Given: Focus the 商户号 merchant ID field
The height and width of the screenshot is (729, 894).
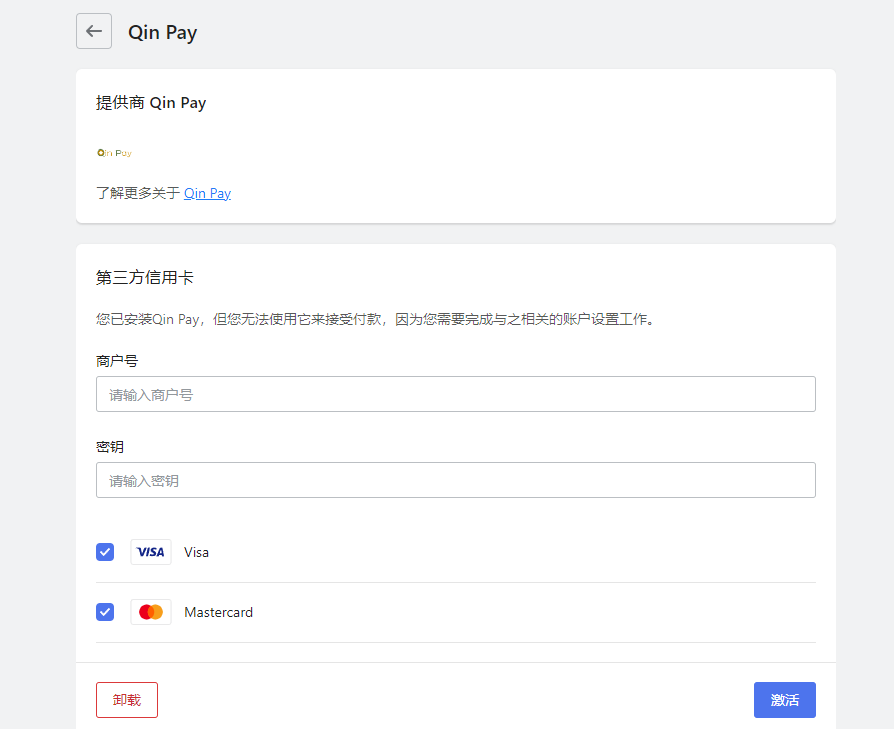Looking at the screenshot, I should [x=456, y=394].
